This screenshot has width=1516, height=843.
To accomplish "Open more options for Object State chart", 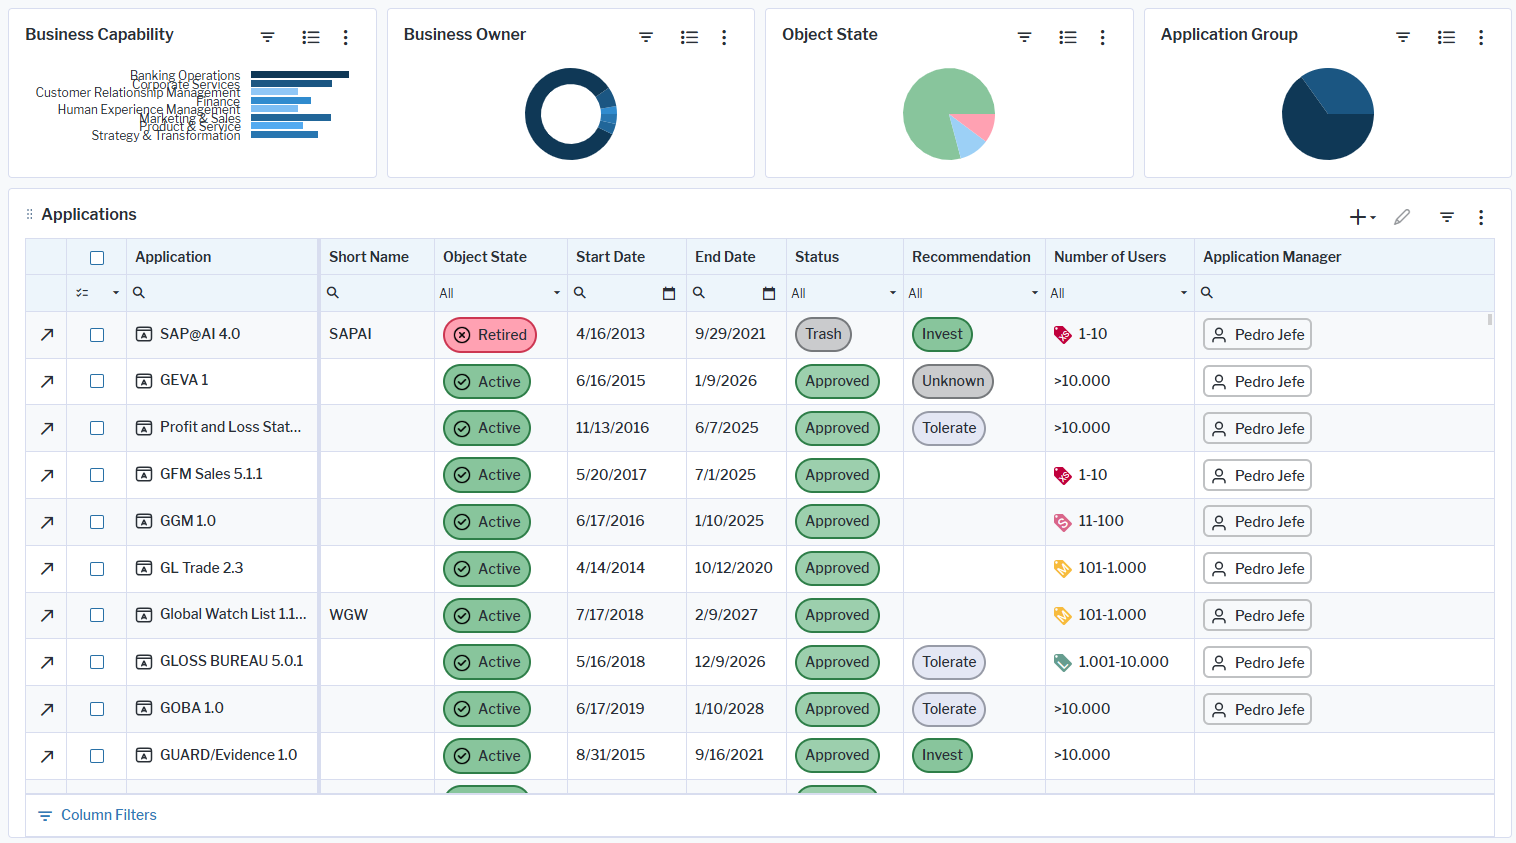I will coord(1102,37).
